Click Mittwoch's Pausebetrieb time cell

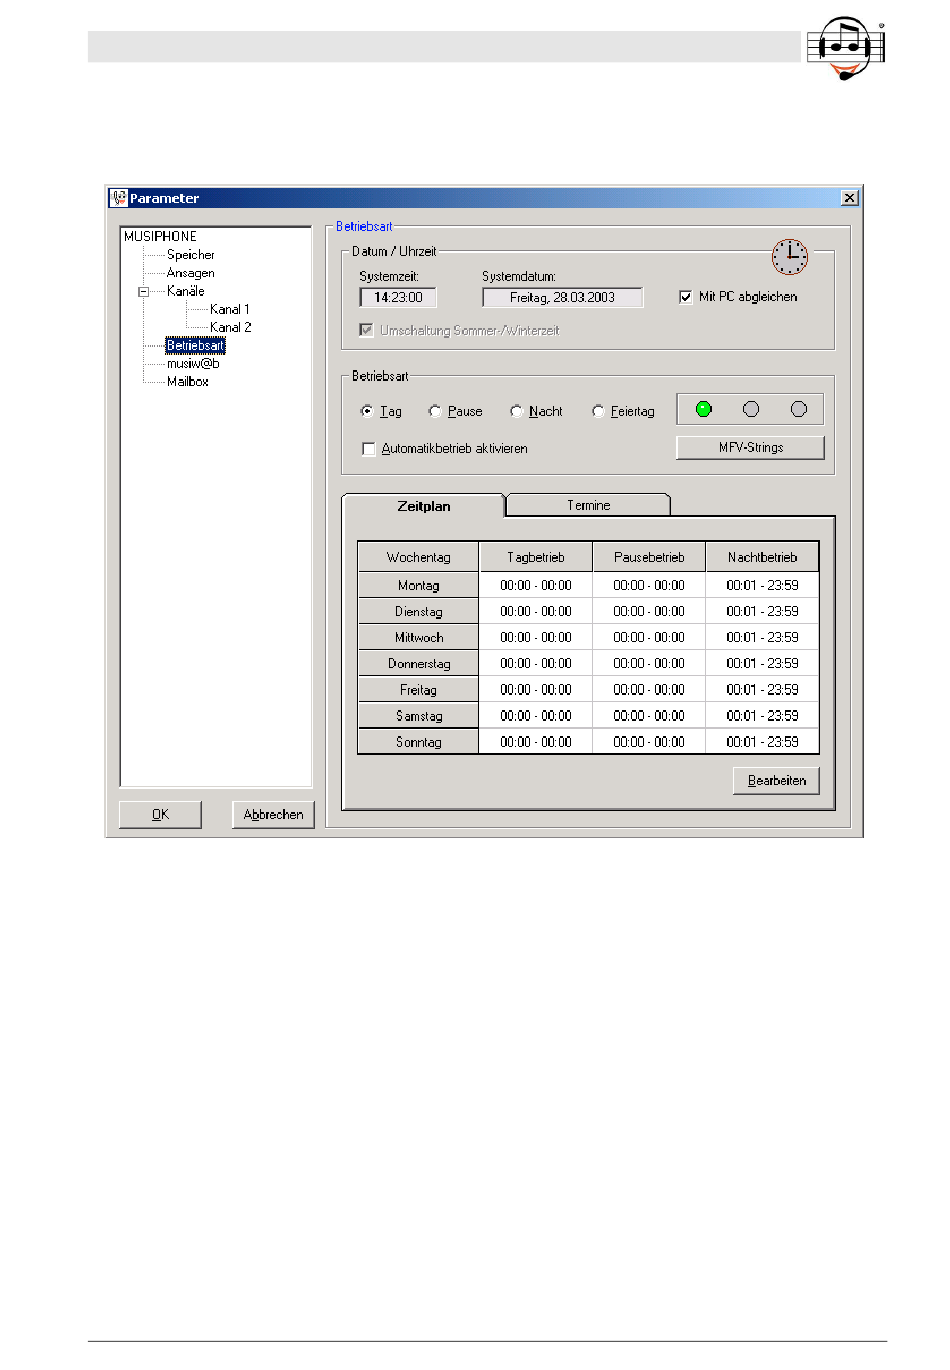649,637
